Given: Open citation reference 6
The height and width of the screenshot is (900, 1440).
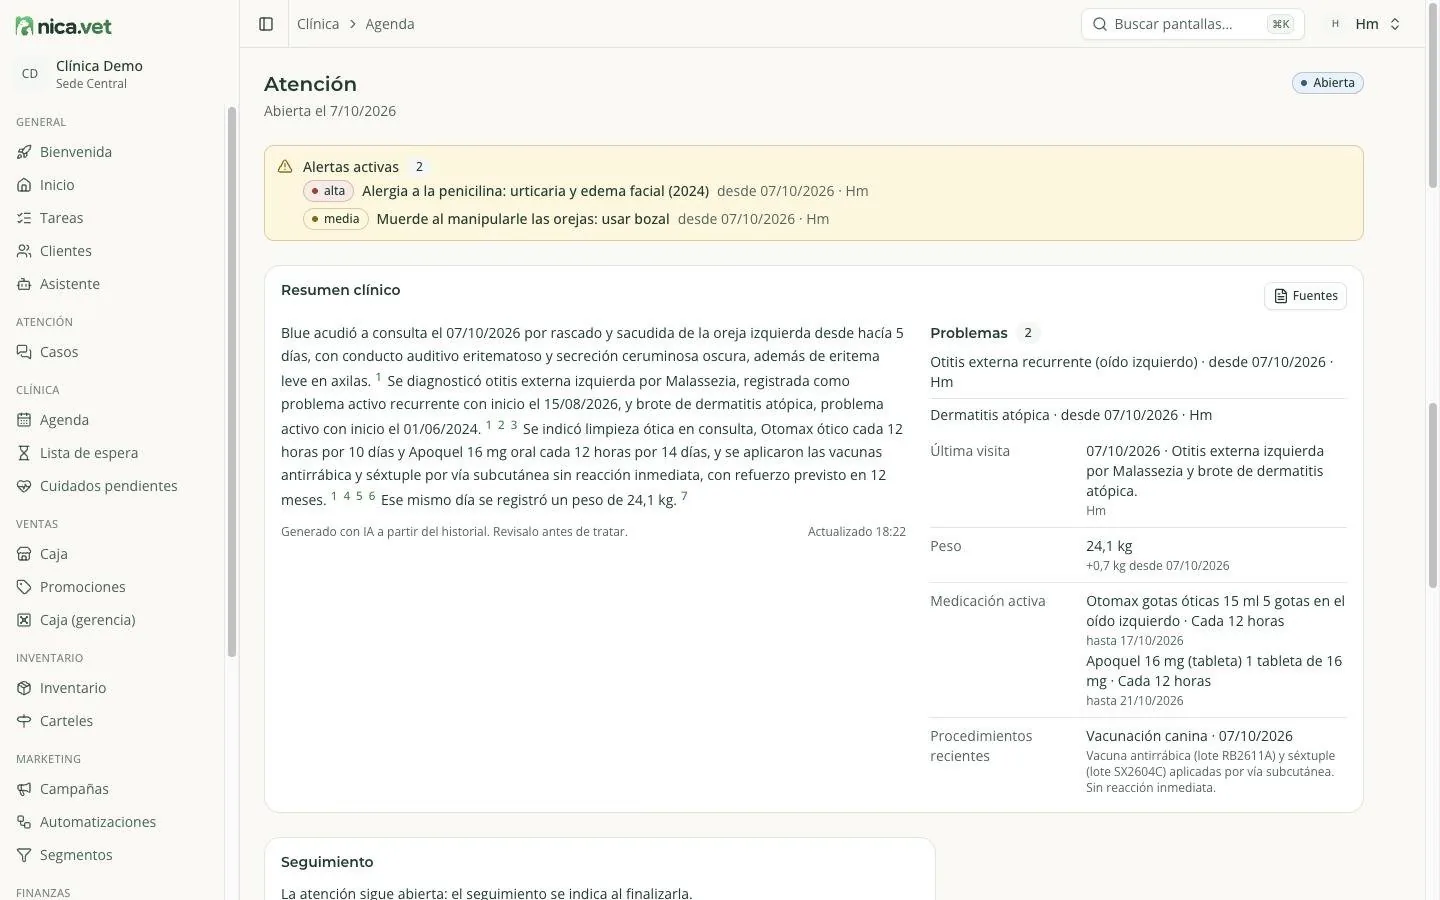Looking at the screenshot, I should coord(372,496).
